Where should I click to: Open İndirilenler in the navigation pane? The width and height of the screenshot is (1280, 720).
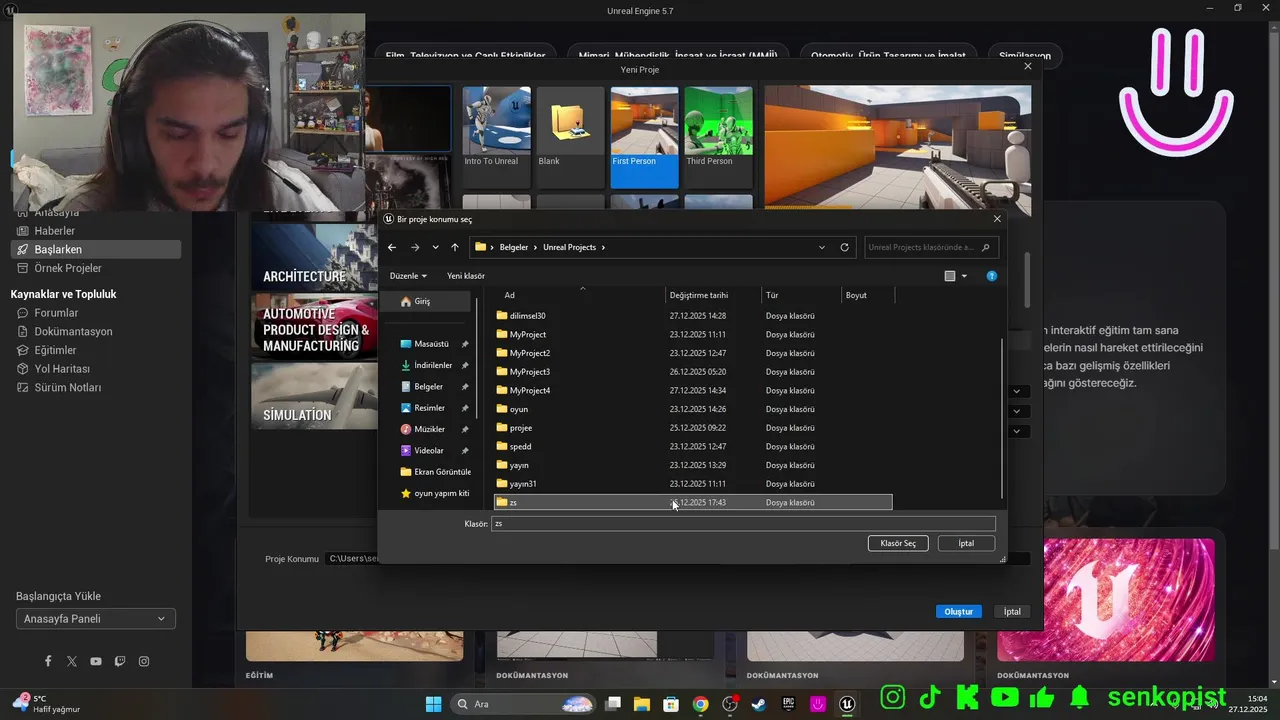point(434,365)
